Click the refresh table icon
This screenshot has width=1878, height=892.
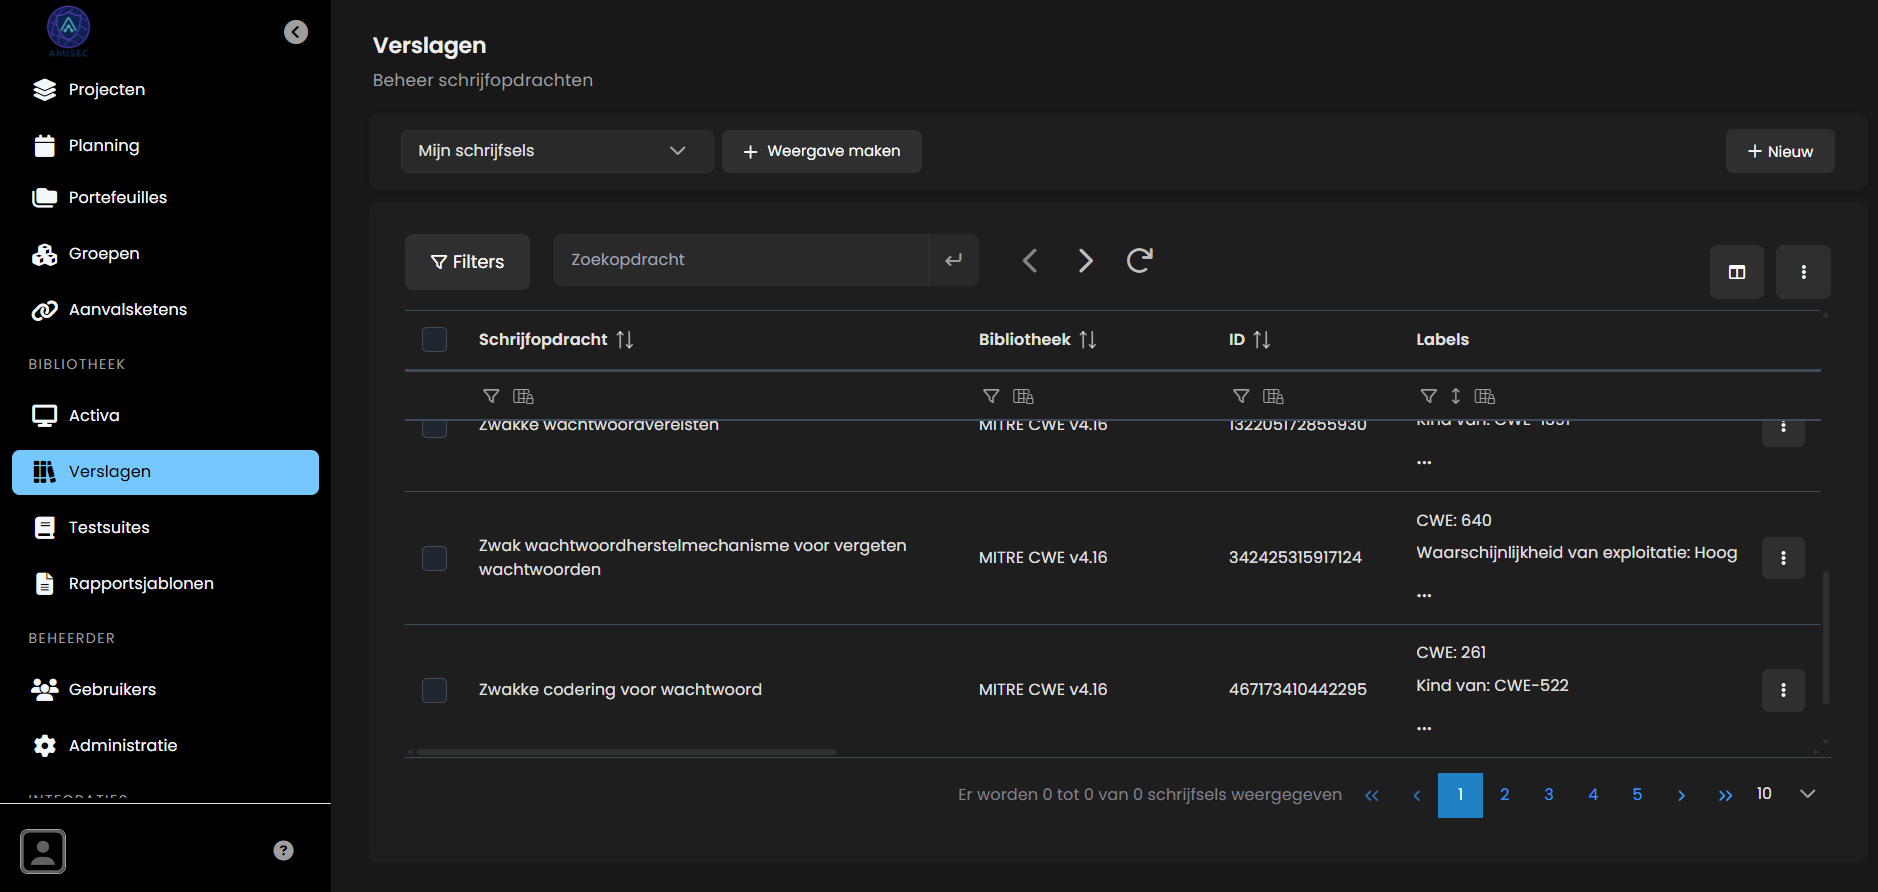[1139, 261]
